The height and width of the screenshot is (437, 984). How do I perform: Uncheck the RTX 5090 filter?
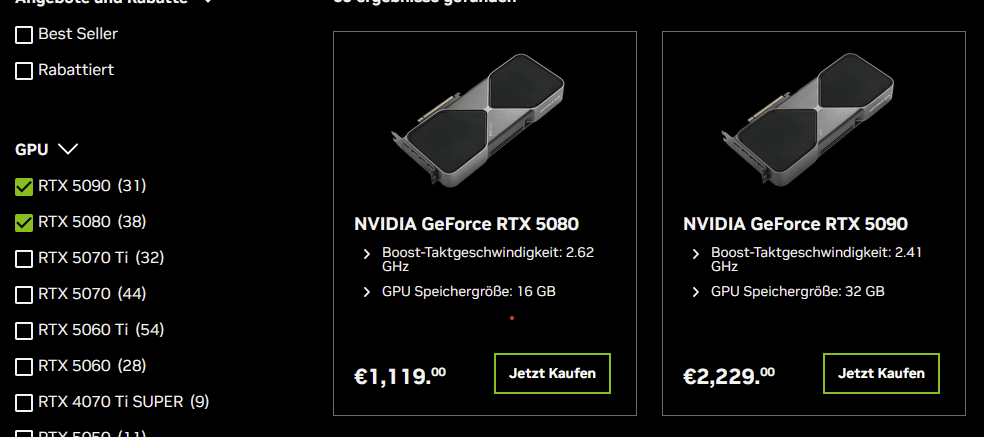pyautogui.click(x=25, y=186)
